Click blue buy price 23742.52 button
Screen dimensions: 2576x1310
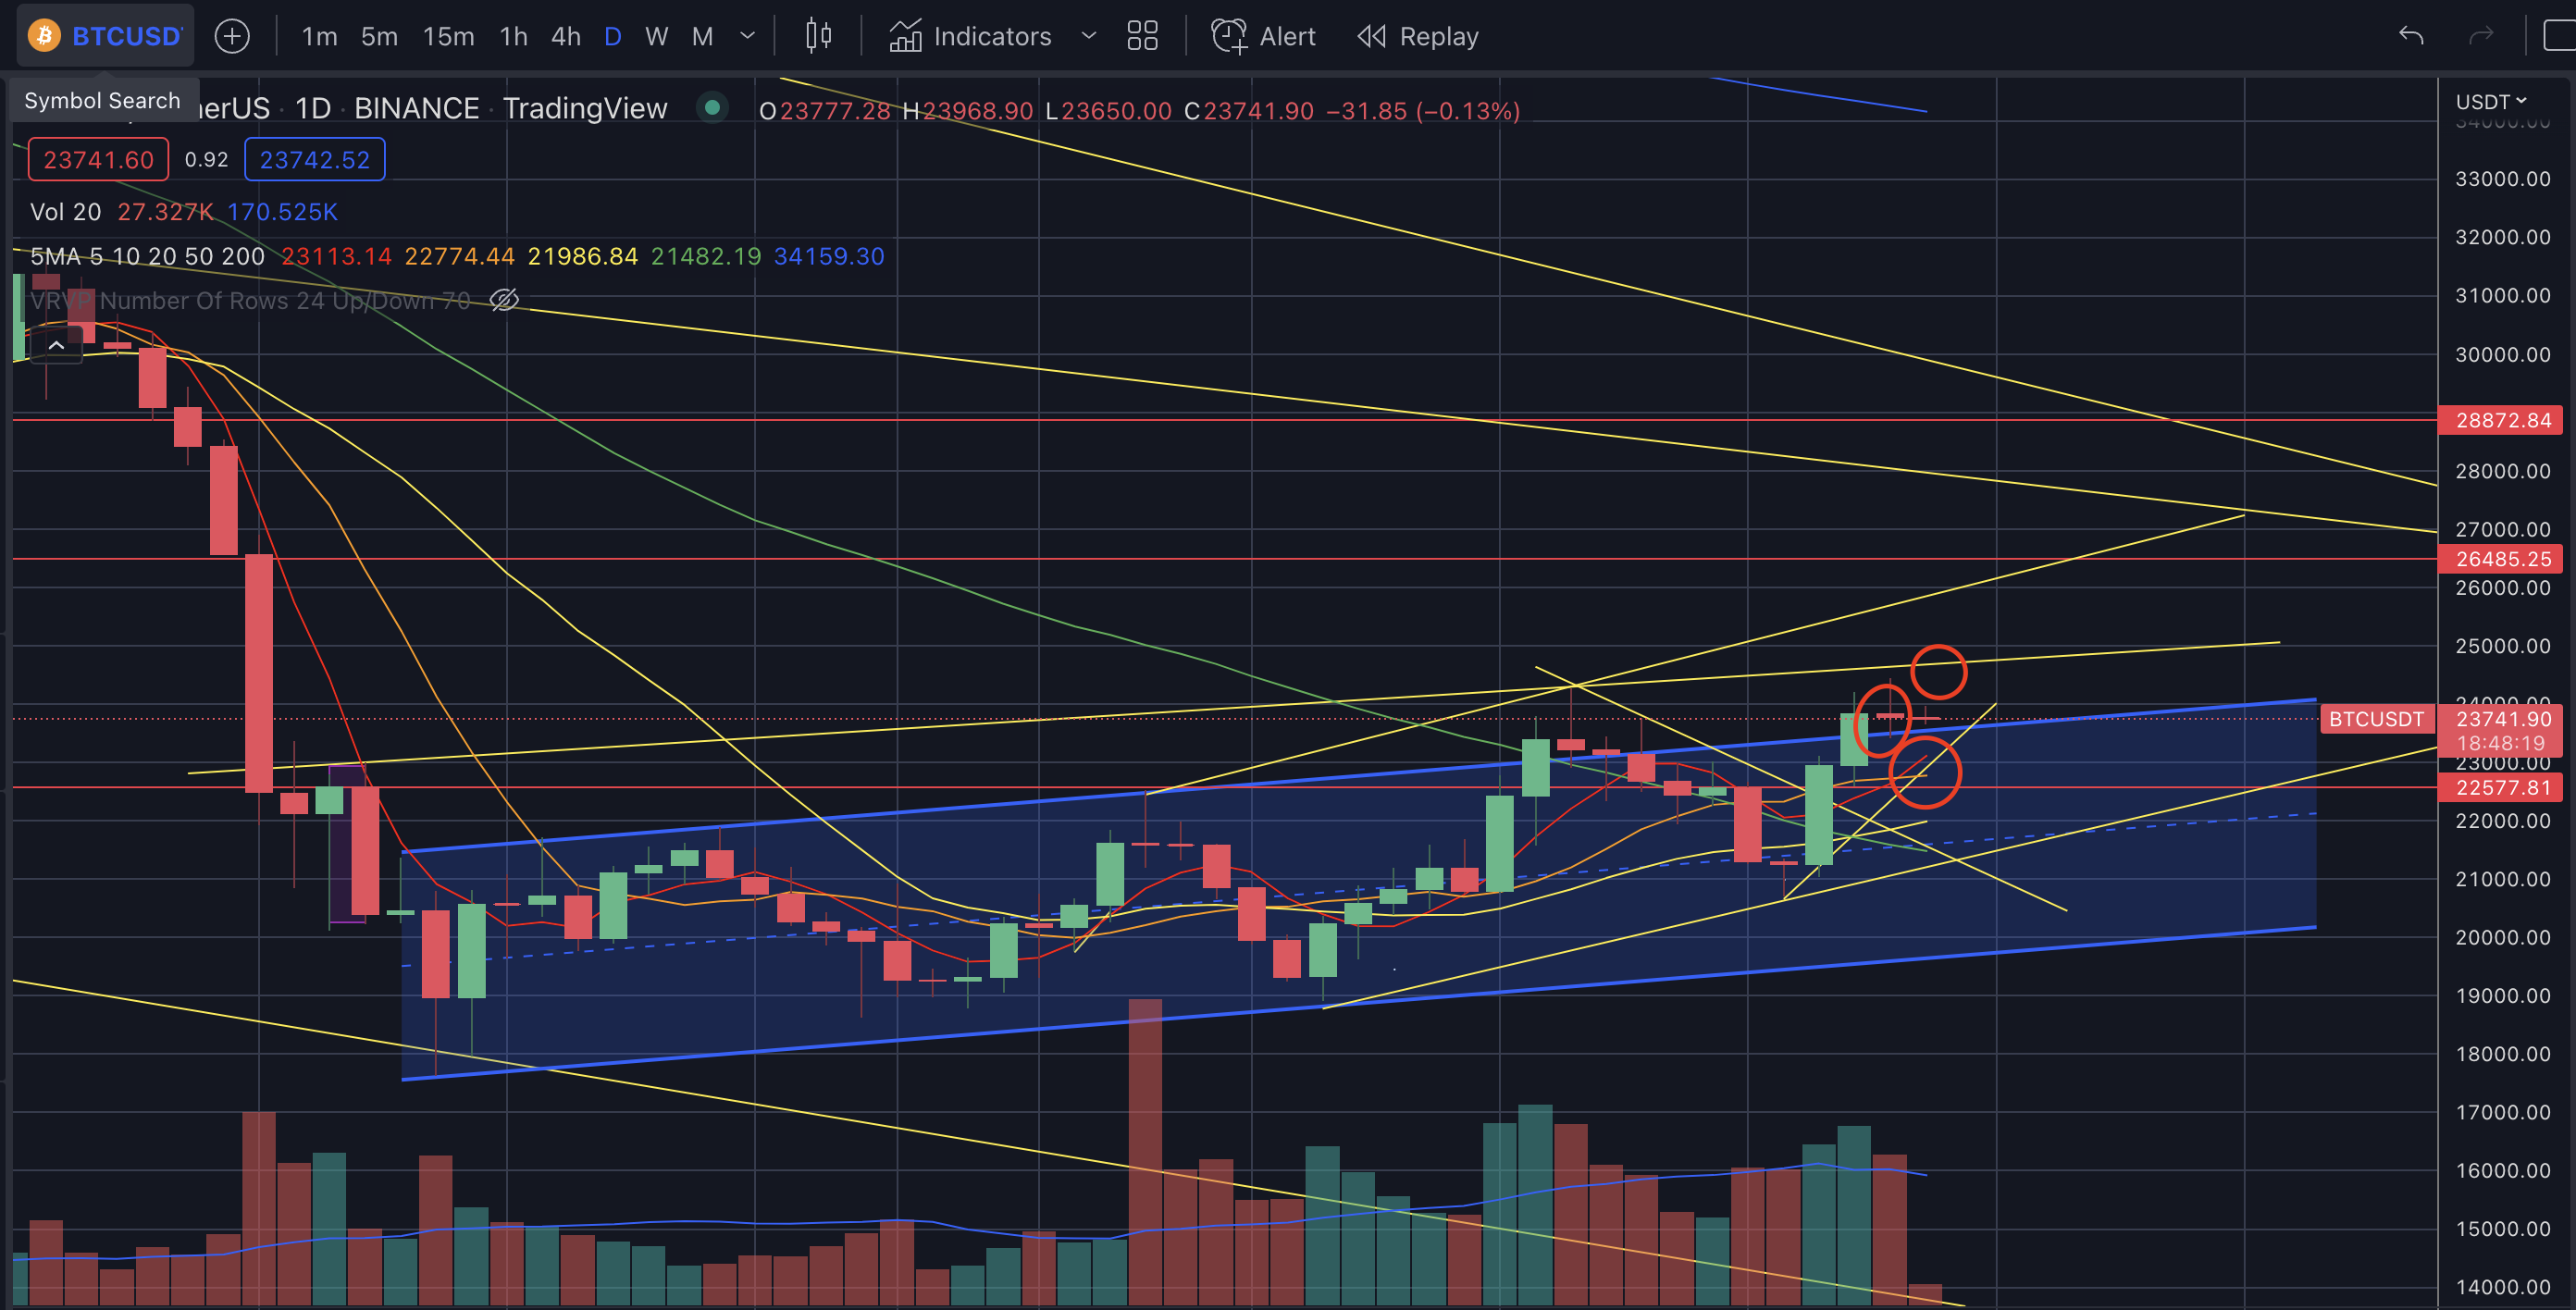click(314, 160)
